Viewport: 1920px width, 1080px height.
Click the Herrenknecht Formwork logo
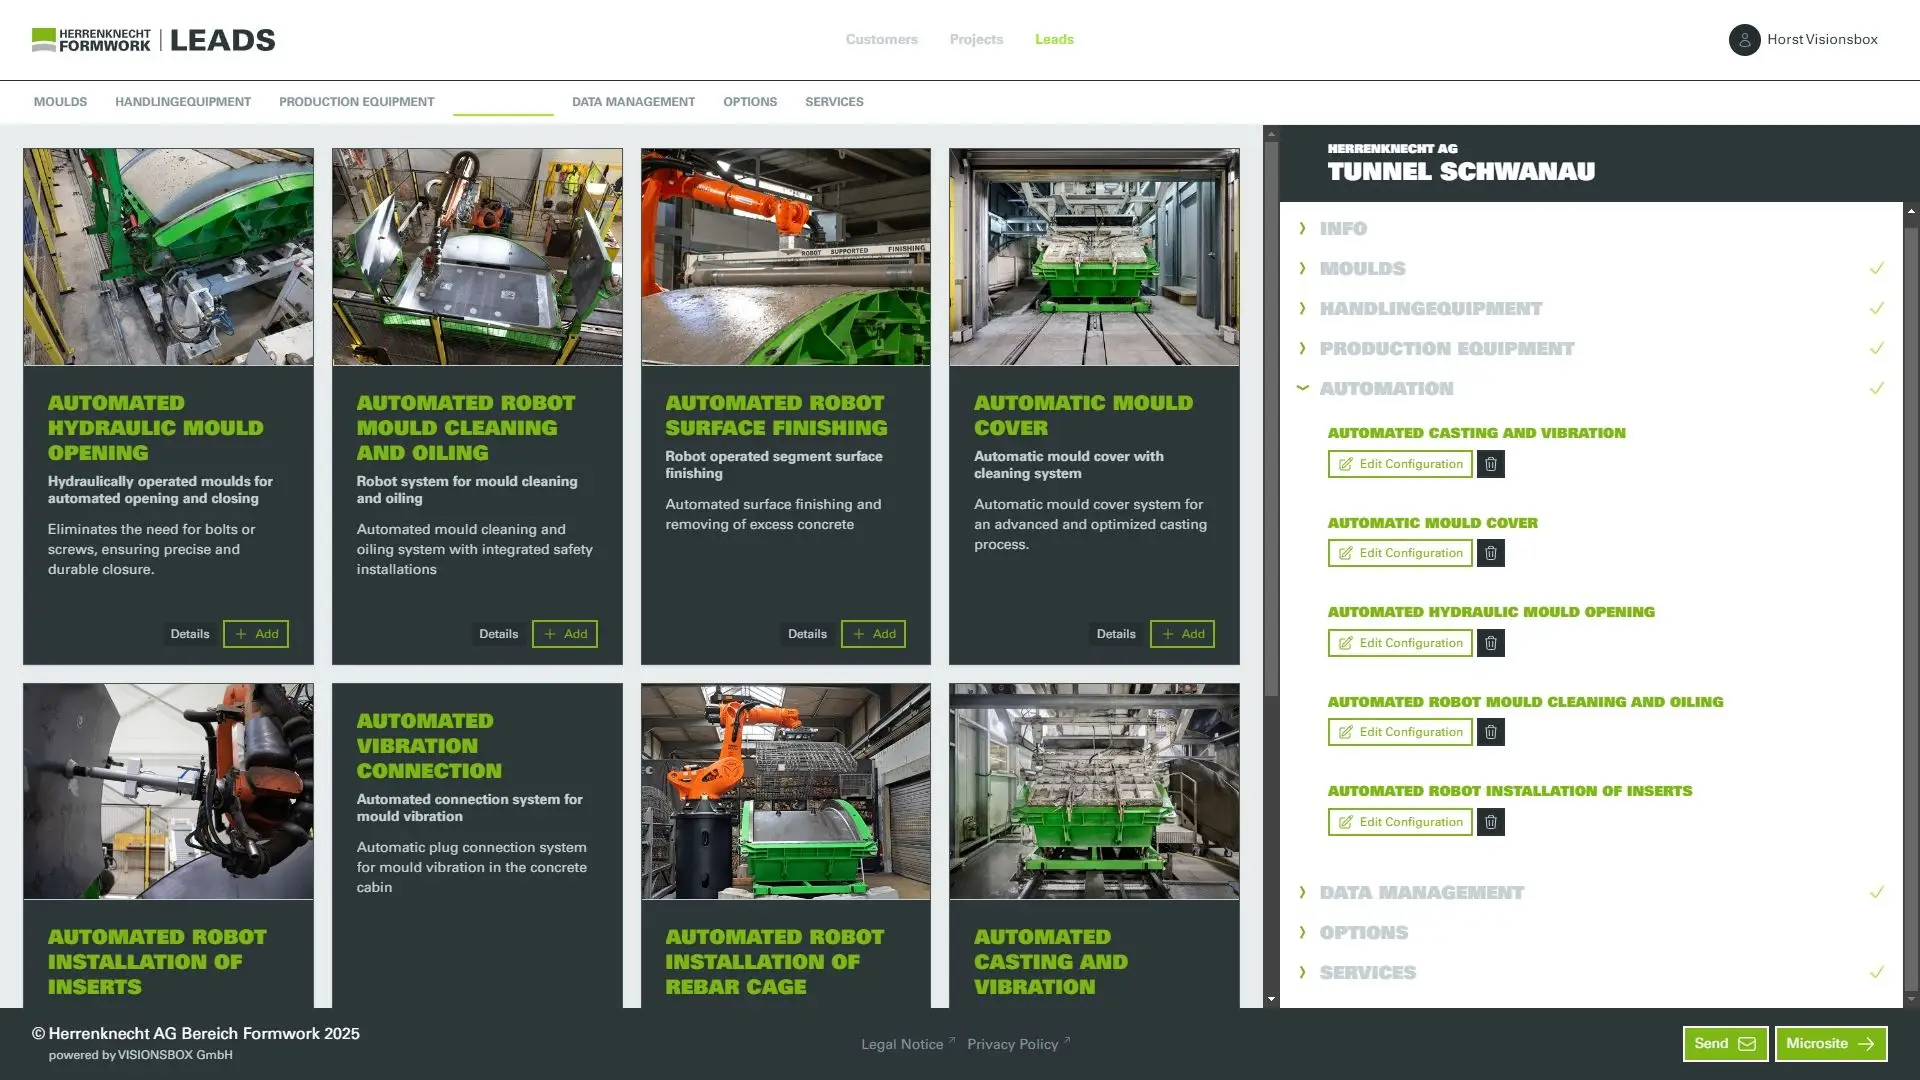tap(92, 40)
